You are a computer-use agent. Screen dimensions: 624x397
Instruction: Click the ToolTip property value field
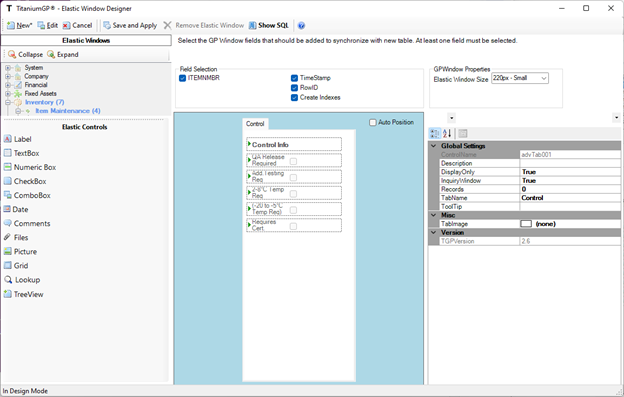pyautogui.click(x=570, y=207)
